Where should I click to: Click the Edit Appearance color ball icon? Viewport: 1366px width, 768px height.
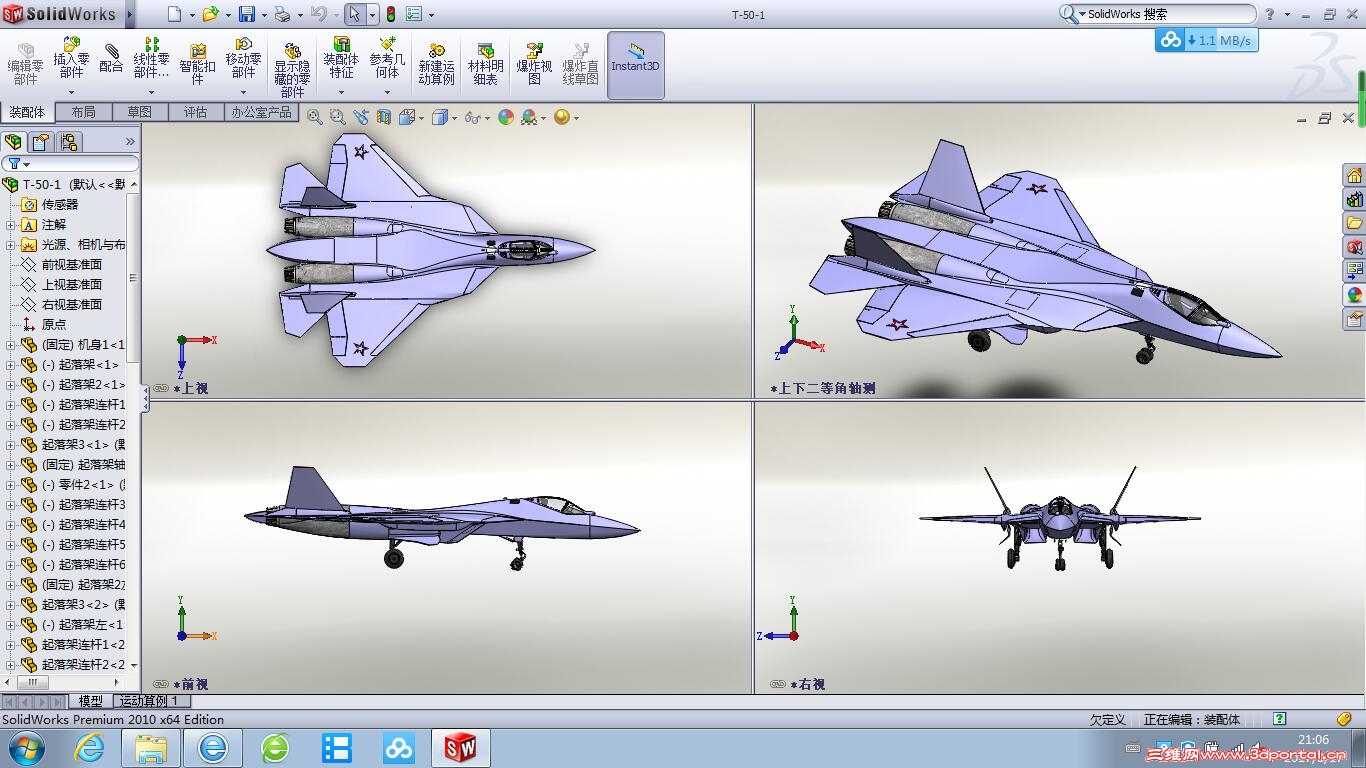(x=506, y=117)
